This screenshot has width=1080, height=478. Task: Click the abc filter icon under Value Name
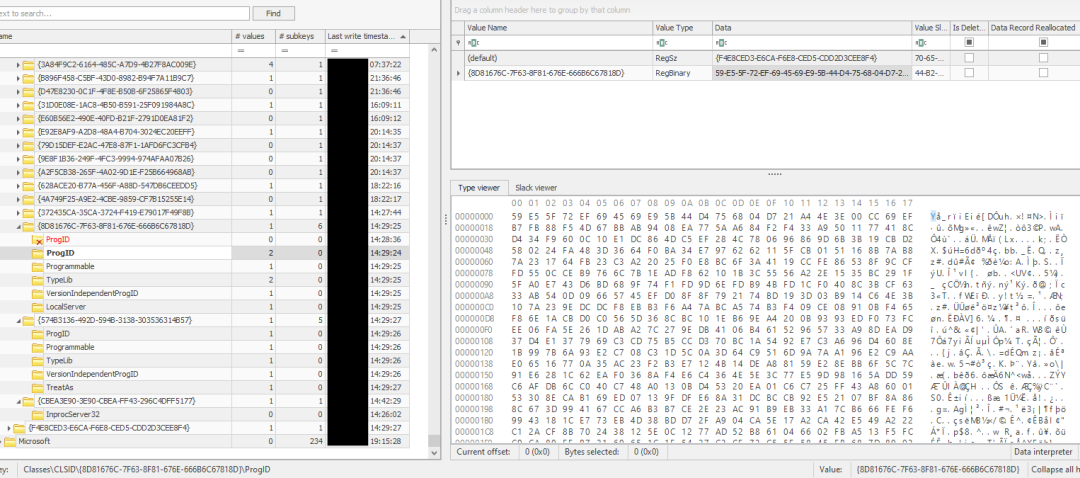point(472,43)
